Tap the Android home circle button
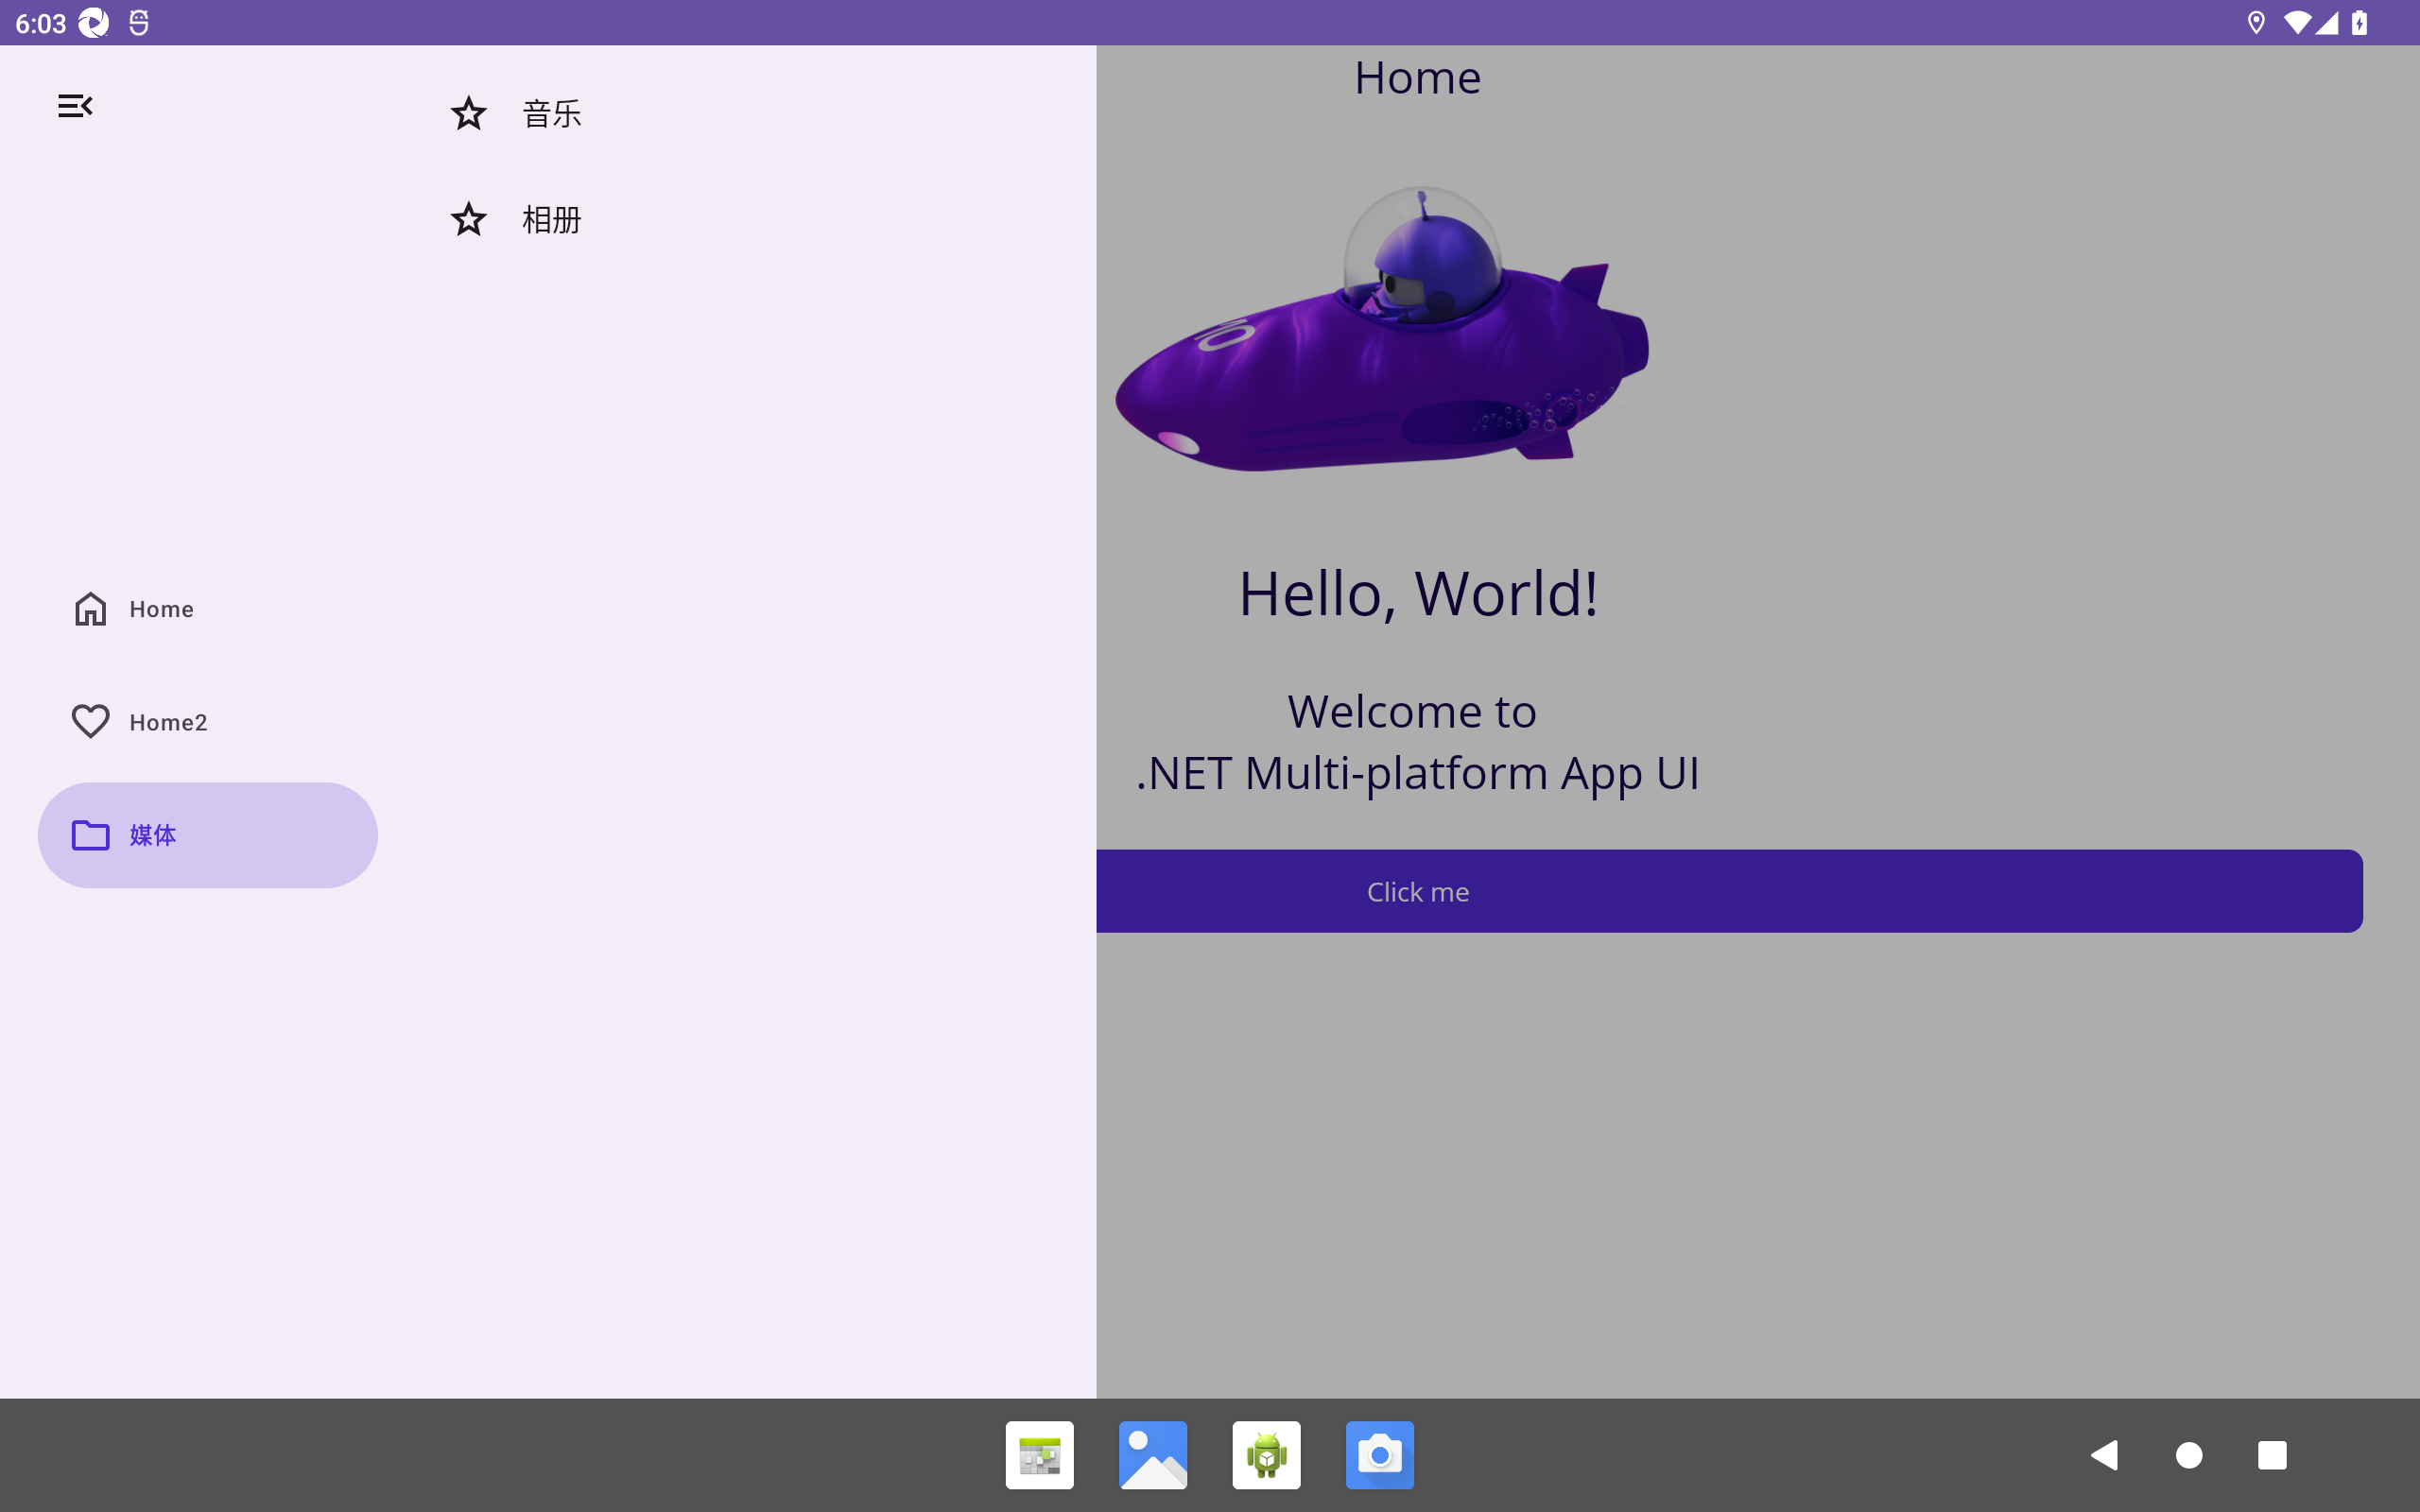Viewport: 2420px width, 1512px height. [2188, 1454]
